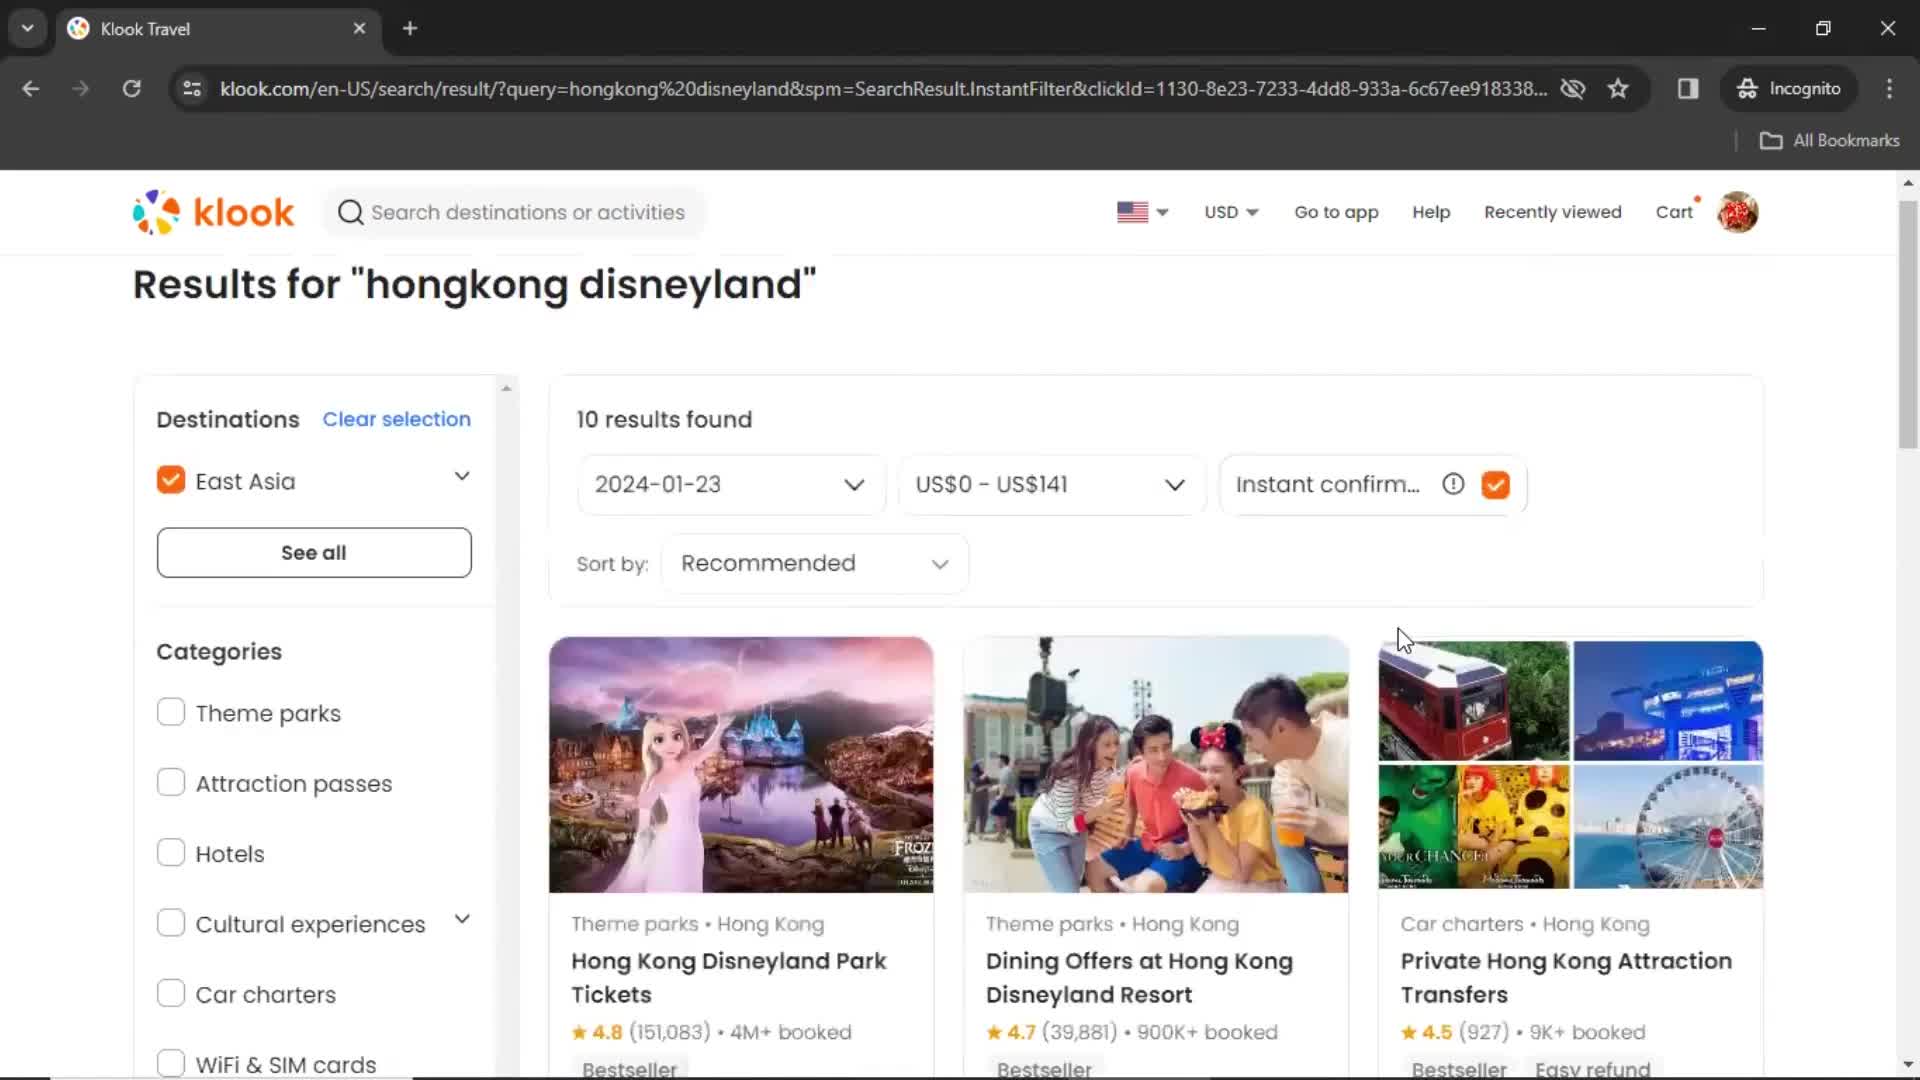Open Go to app
The width and height of the screenshot is (1920, 1080).
click(1336, 212)
